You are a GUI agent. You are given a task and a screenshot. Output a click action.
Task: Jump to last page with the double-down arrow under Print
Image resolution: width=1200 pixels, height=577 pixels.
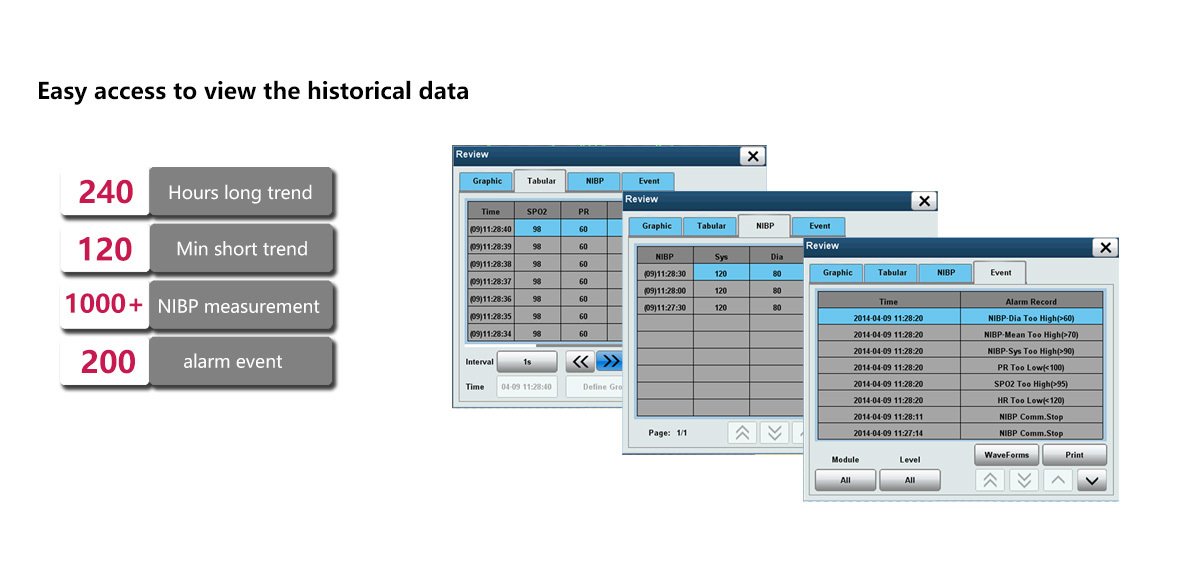pos(1024,480)
